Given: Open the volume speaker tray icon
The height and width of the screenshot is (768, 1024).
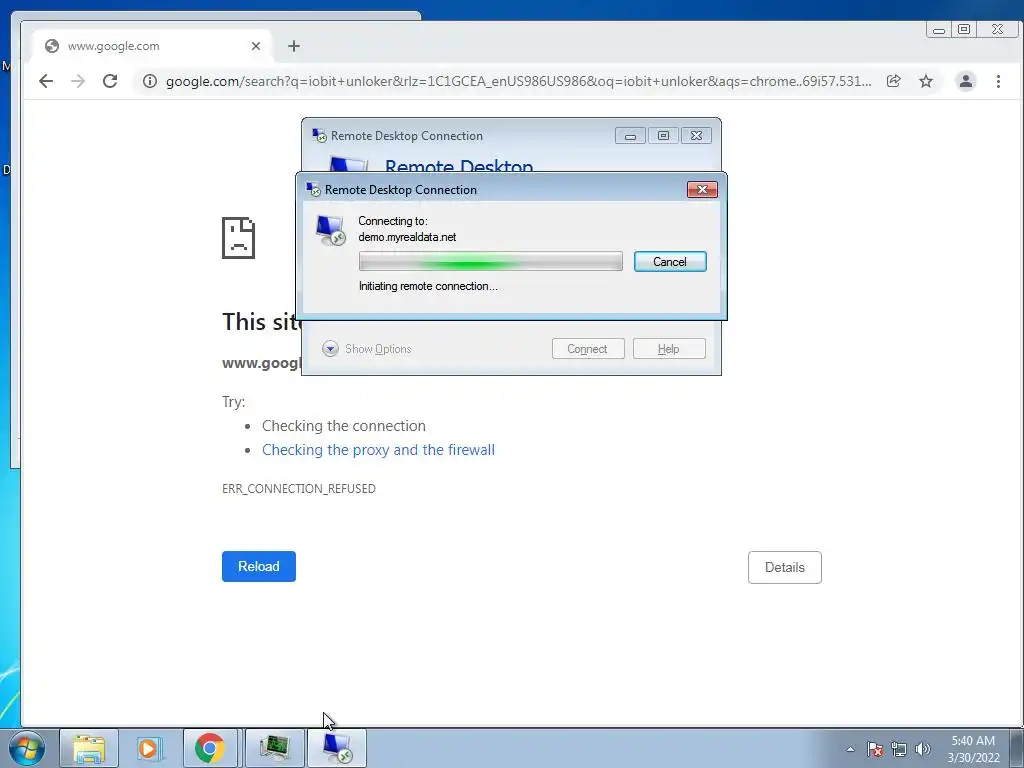Looking at the screenshot, I should point(923,749).
